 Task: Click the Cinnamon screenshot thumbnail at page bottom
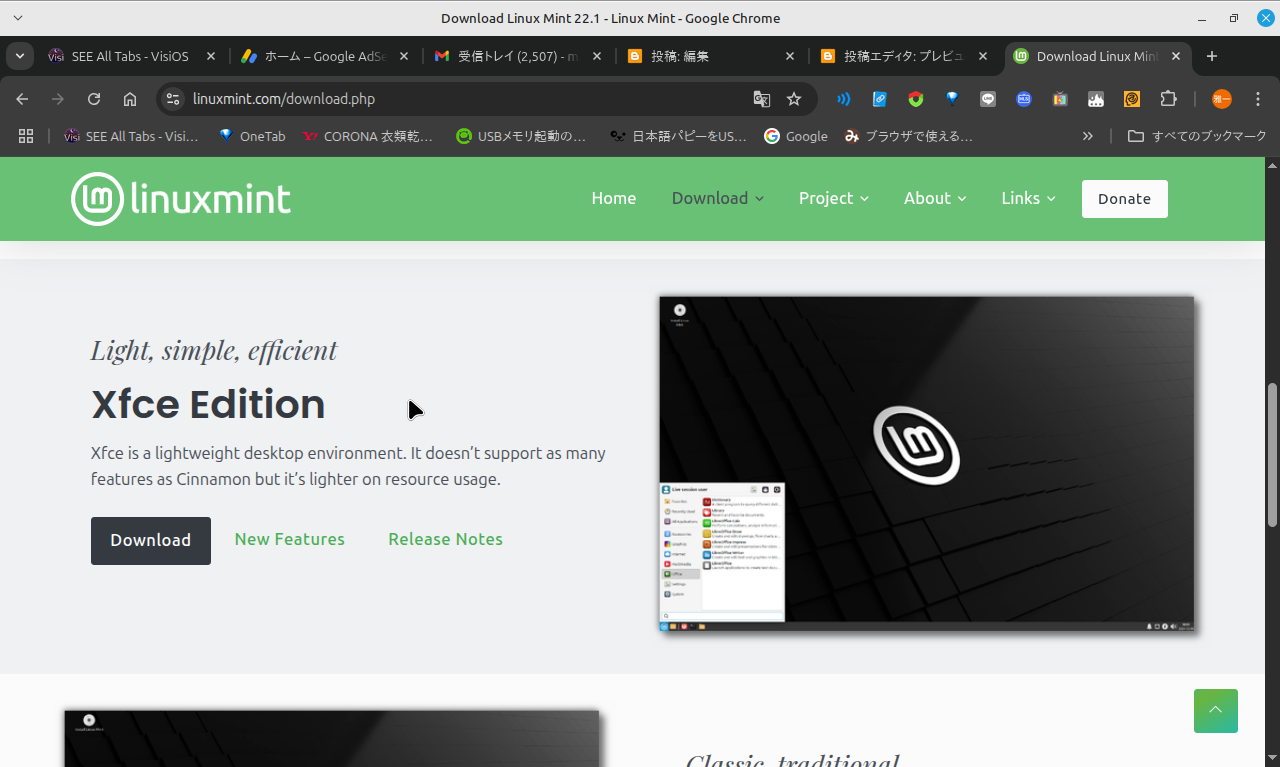click(x=332, y=738)
